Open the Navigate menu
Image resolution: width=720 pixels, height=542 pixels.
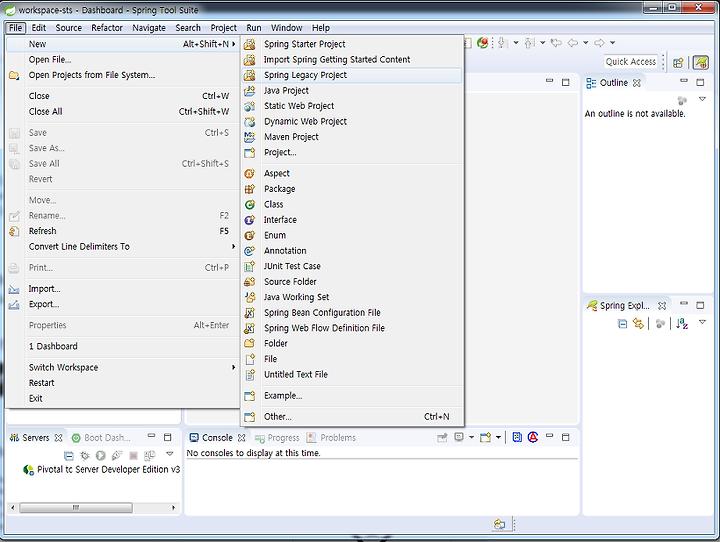pyautogui.click(x=149, y=28)
